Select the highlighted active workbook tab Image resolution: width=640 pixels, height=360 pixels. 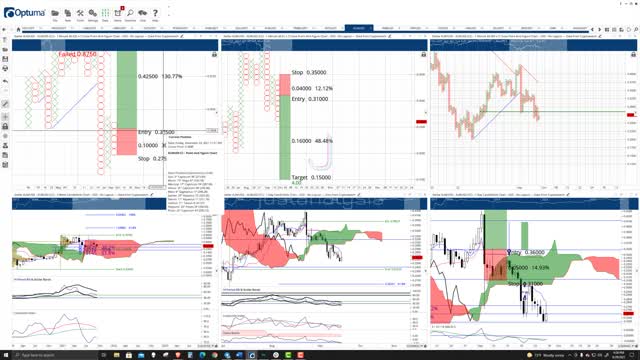click(x=359, y=28)
